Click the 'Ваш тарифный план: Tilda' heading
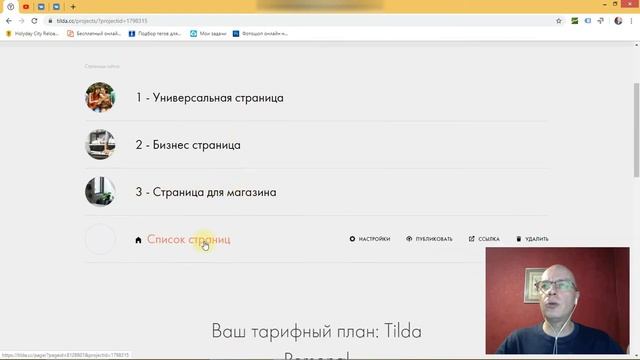This screenshot has width=640, height=360. point(317,331)
